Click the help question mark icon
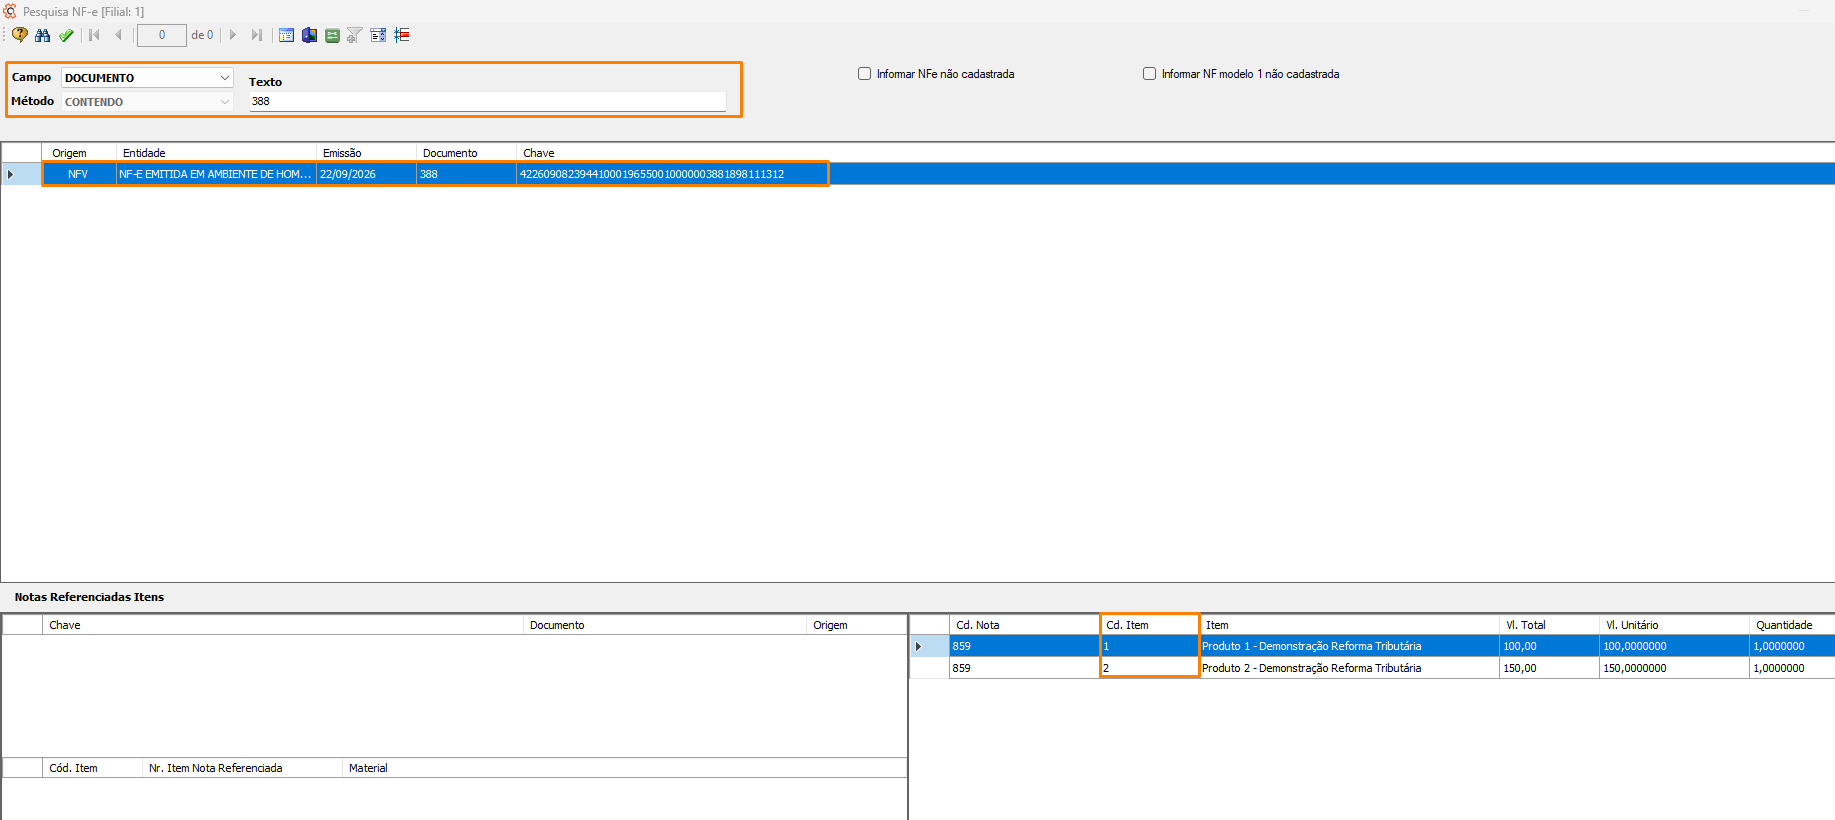 pos(20,35)
